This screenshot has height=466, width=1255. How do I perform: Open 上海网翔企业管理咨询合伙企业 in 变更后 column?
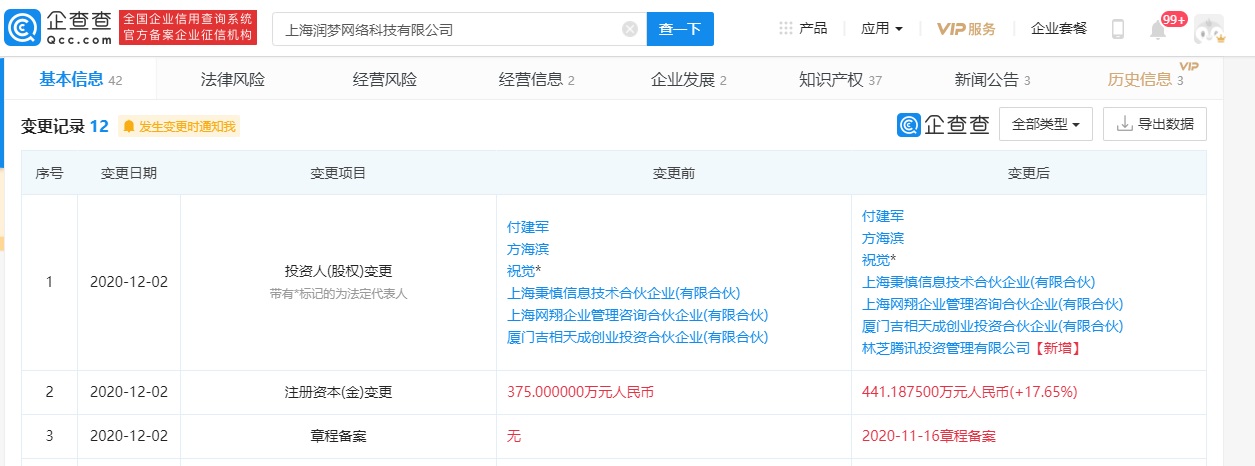pos(992,304)
